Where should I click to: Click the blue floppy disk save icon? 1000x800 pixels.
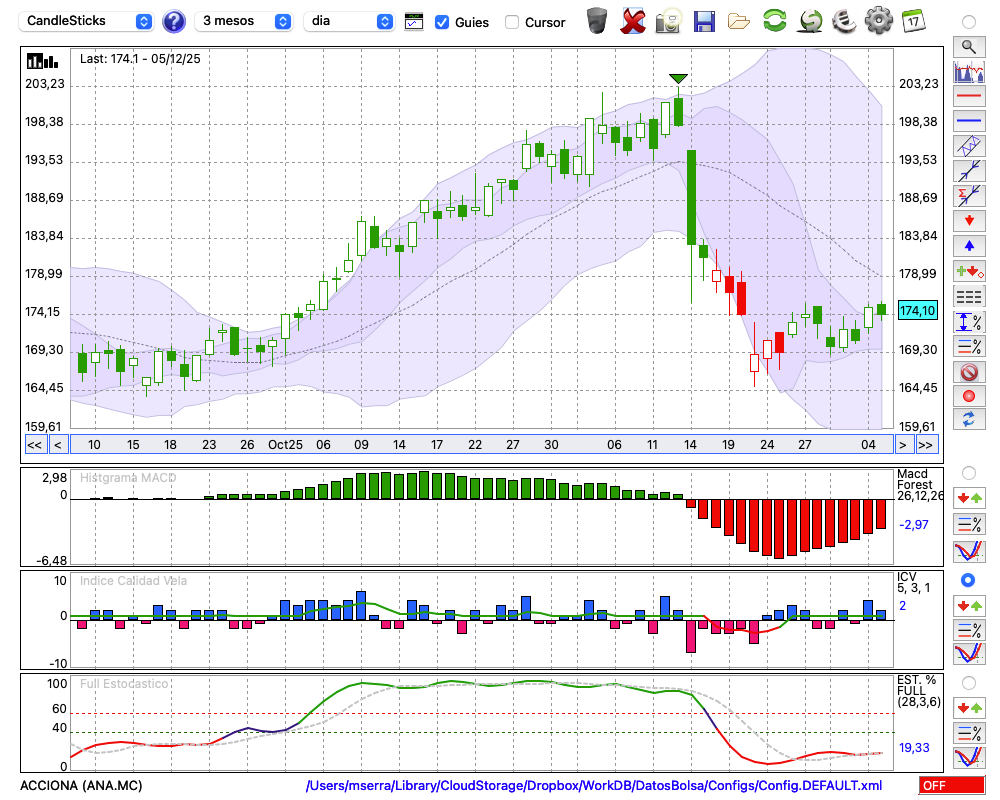(704, 20)
